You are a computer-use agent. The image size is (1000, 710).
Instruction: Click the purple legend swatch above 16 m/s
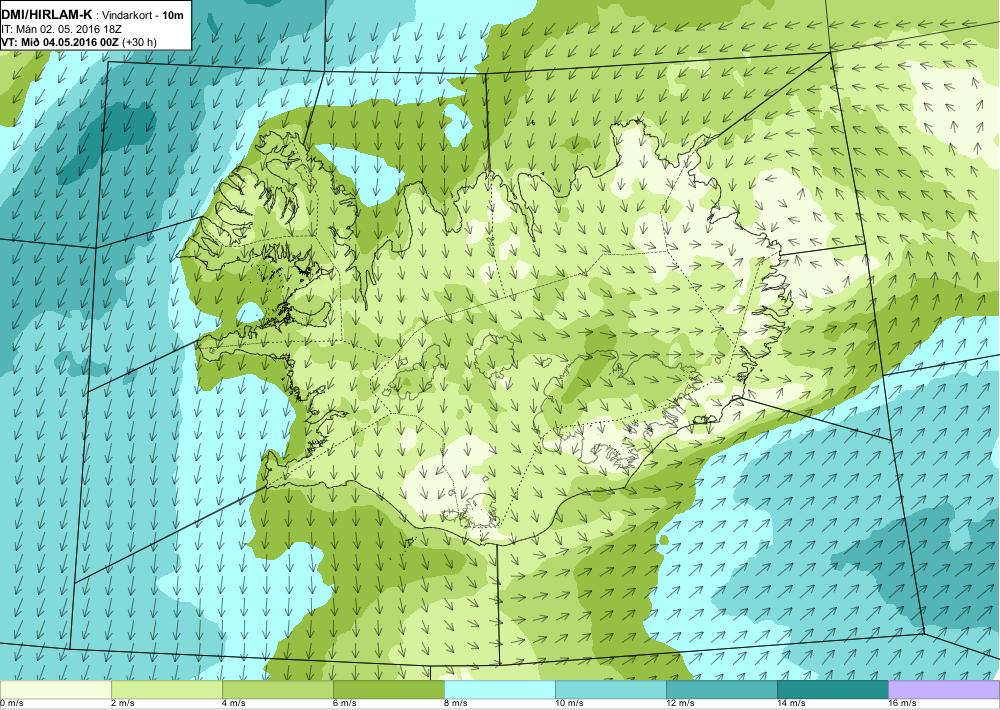(x=944, y=690)
